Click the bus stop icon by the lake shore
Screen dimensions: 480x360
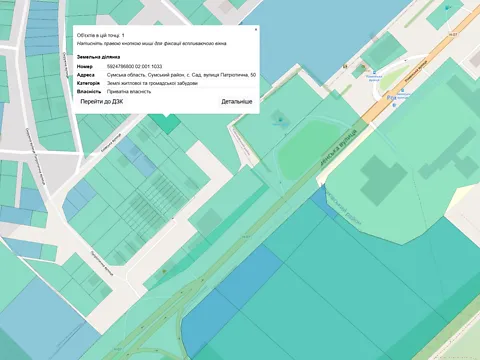[374, 72]
